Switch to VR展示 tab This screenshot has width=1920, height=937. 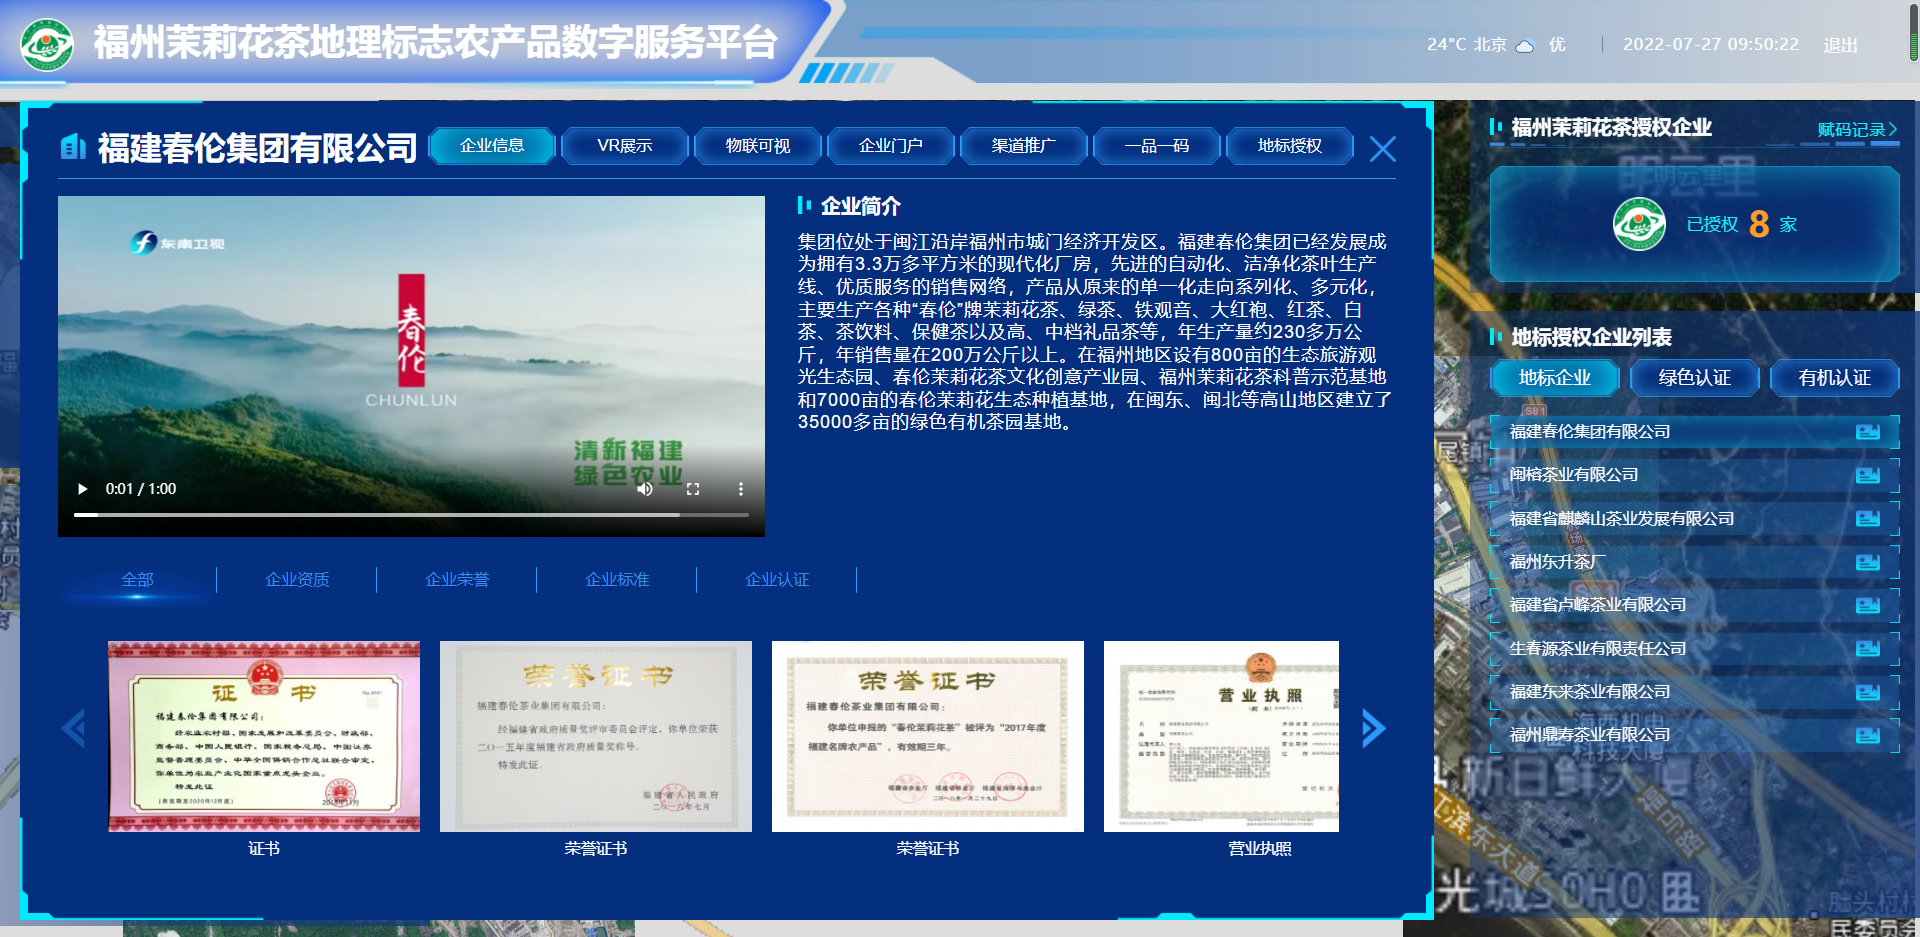pos(625,146)
